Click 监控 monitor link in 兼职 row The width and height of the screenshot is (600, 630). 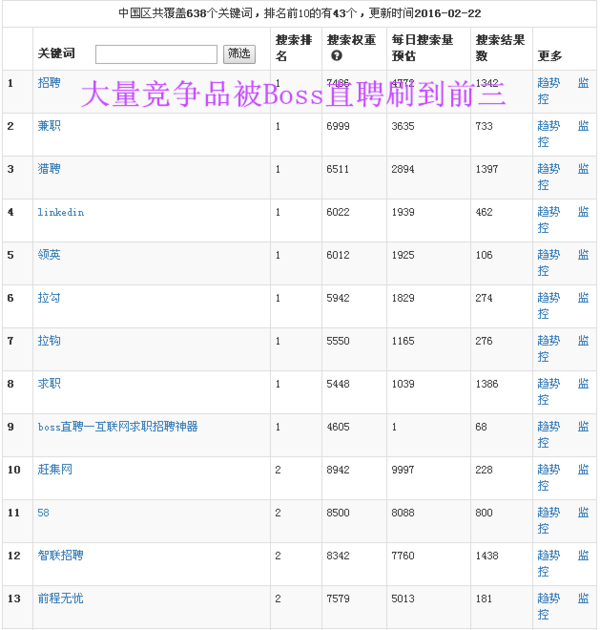(x=583, y=126)
